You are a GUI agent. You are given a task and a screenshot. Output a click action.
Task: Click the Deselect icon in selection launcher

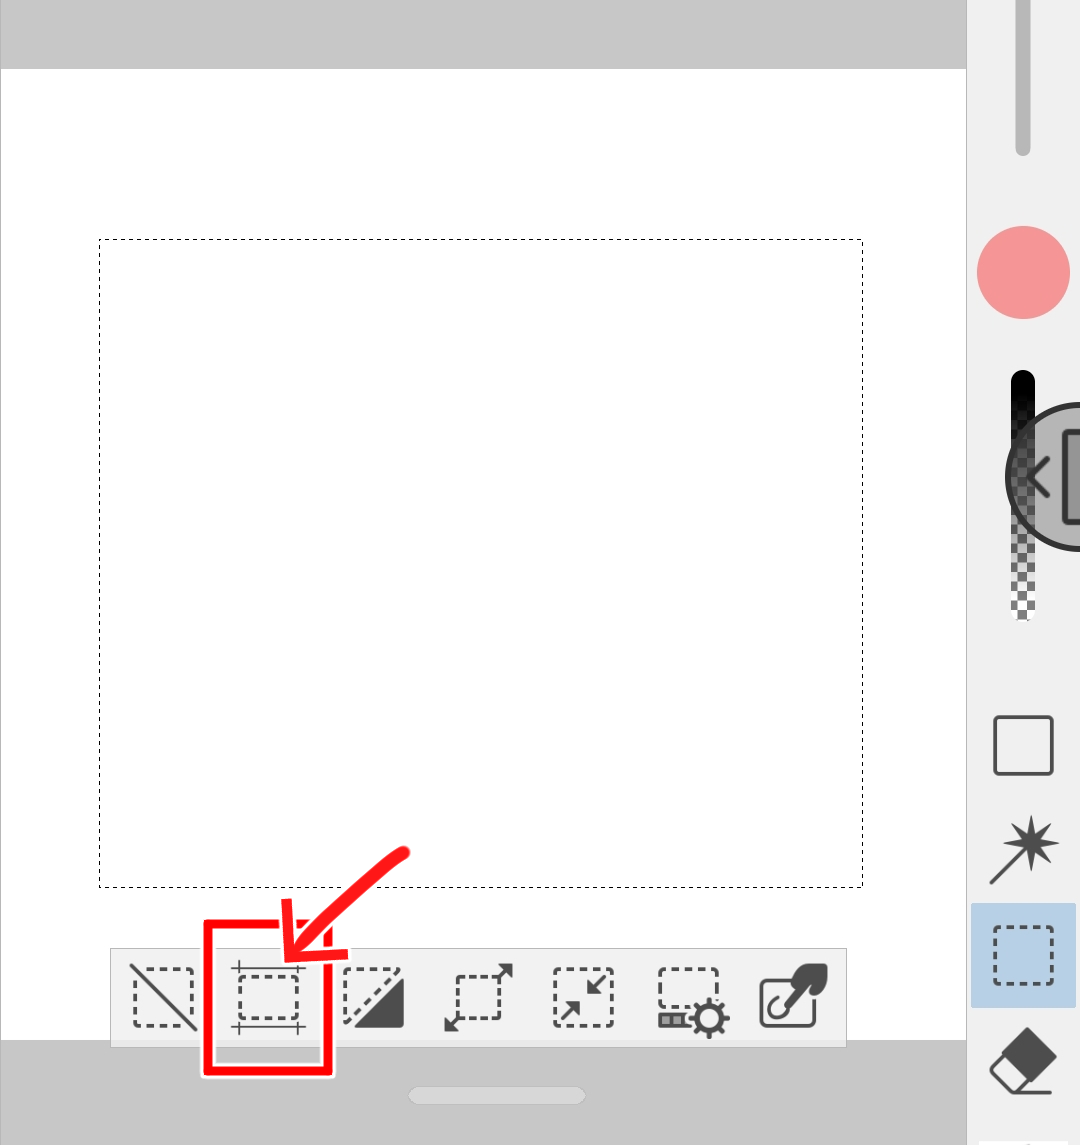pyautogui.click(x=164, y=997)
